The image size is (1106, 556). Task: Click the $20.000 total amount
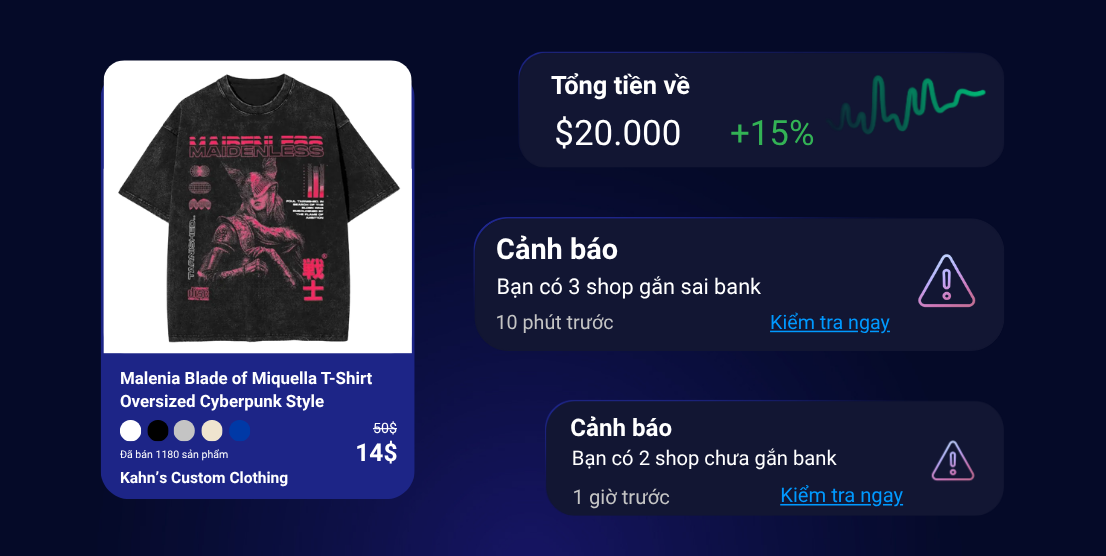(x=617, y=133)
